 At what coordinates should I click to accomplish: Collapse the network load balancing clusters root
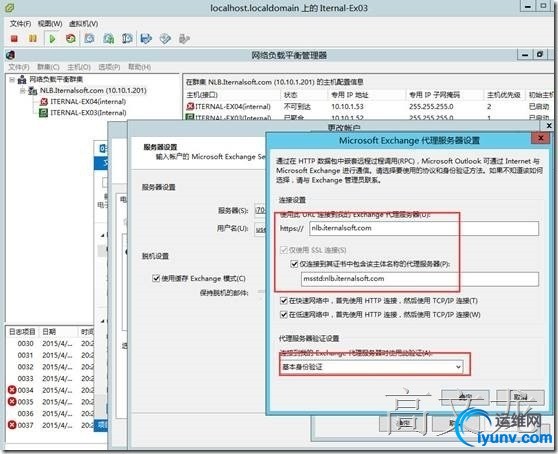pyautogui.click(x=12, y=79)
